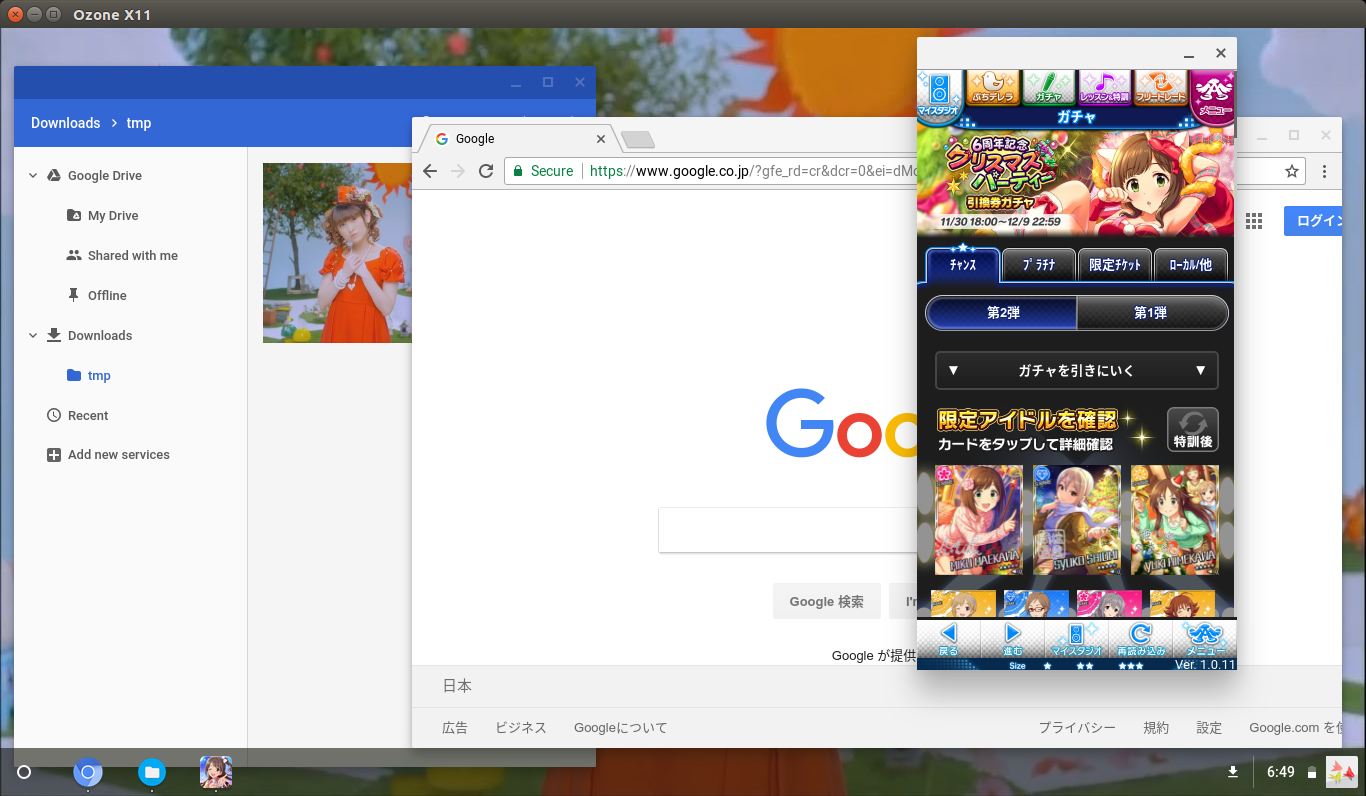Open the ガチャを引きにいく dropdown
1366x796 pixels.
tap(1076, 370)
